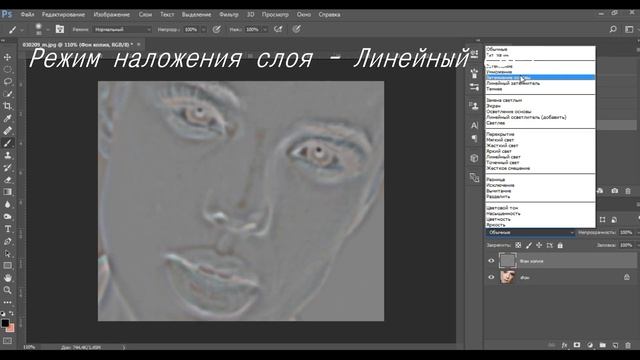Select the Brush tool in toolbox
Screen dimensions: 640x360
[x=7, y=143]
